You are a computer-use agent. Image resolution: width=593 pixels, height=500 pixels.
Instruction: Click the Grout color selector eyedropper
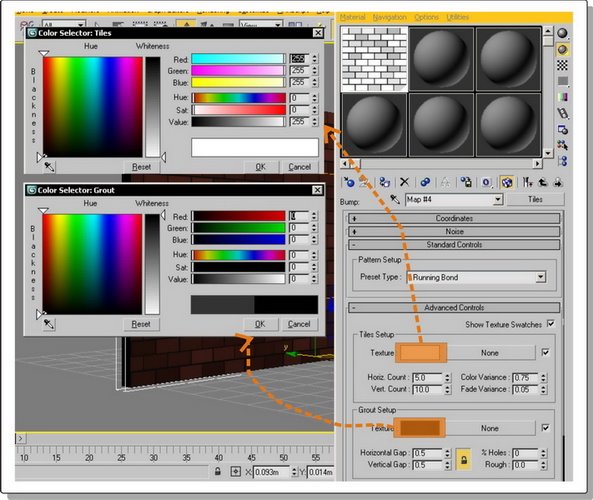pyautogui.click(x=48, y=324)
